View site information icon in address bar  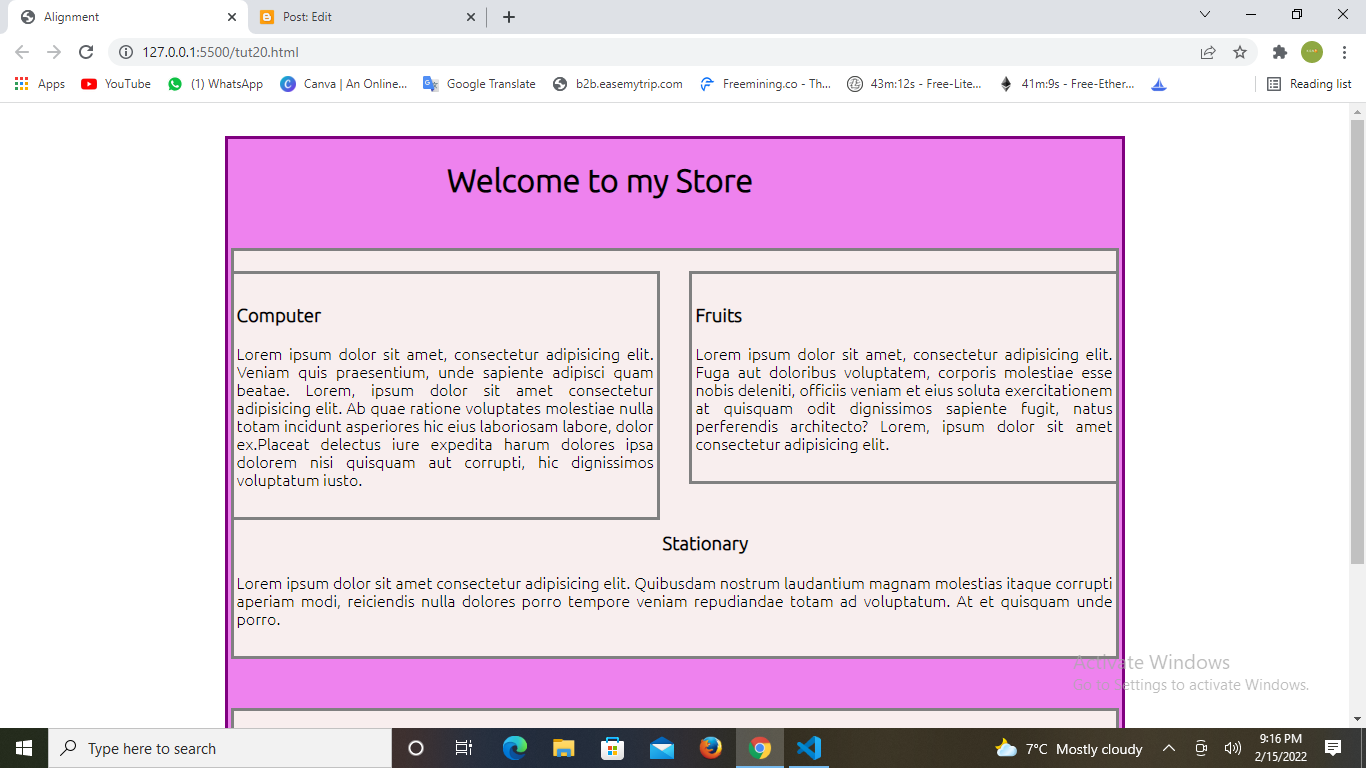coord(126,52)
